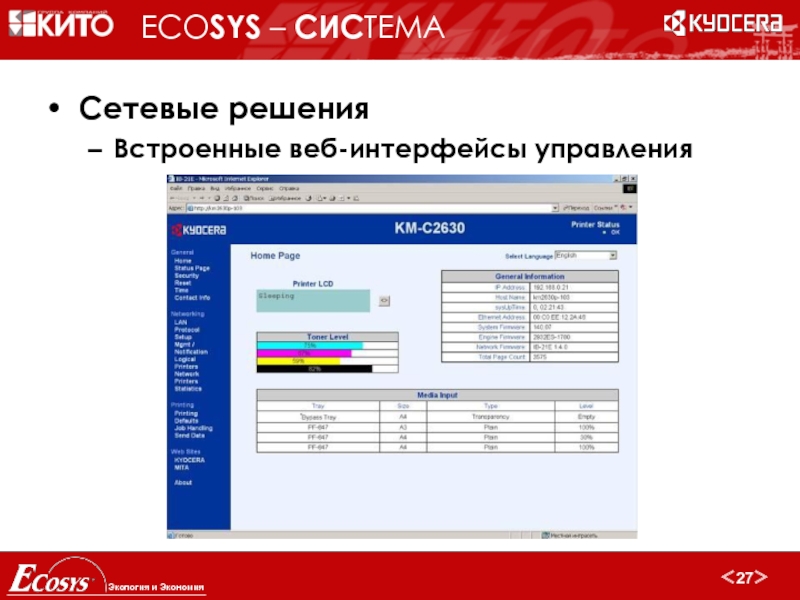Open the Справка menu
The image size is (800, 600).
289,188
